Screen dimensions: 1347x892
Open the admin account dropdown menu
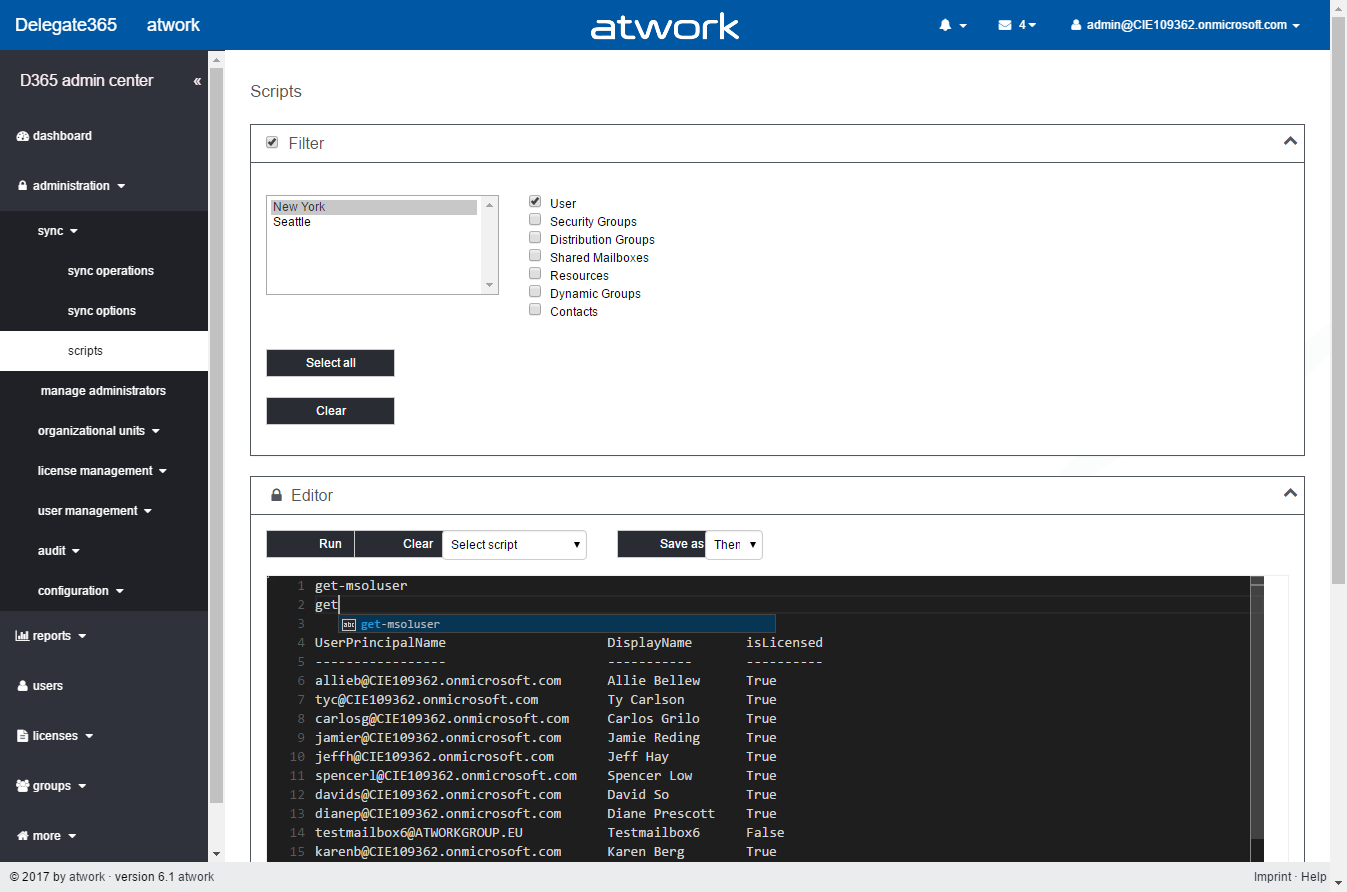pos(1185,25)
